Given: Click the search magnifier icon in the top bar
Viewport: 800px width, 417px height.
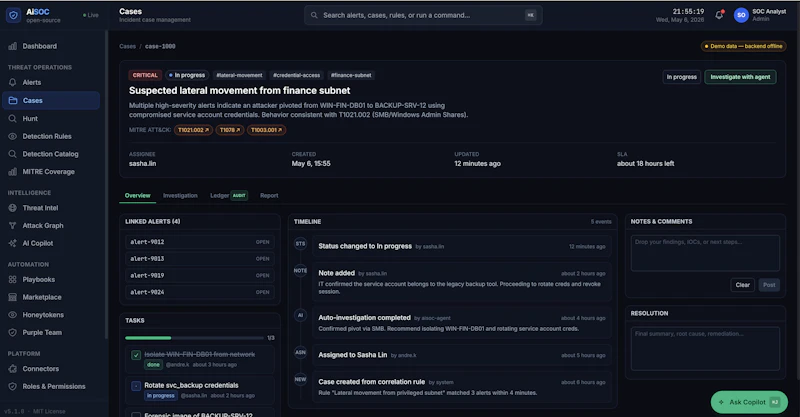Looking at the screenshot, I should pyautogui.click(x=314, y=15).
